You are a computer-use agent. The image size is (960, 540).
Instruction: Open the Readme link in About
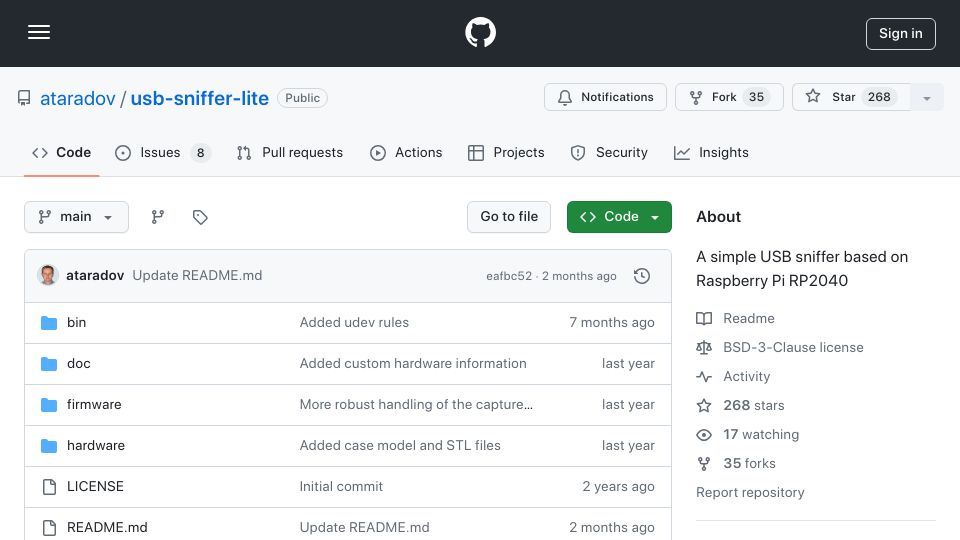735,318
